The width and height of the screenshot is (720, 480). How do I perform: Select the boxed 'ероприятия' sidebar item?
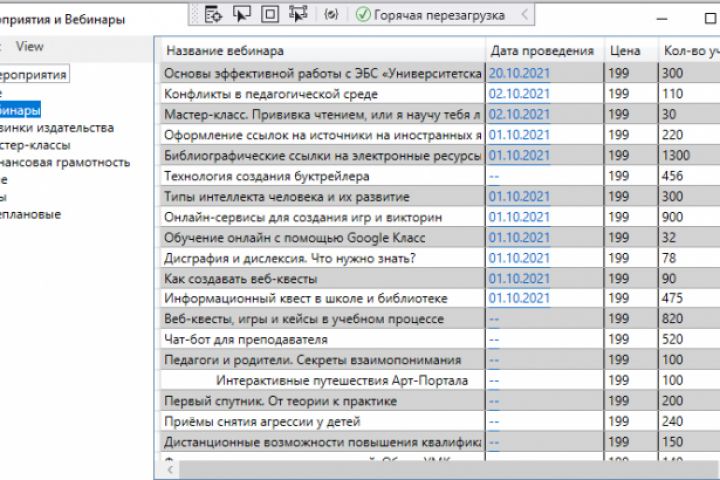pos(34,74)
